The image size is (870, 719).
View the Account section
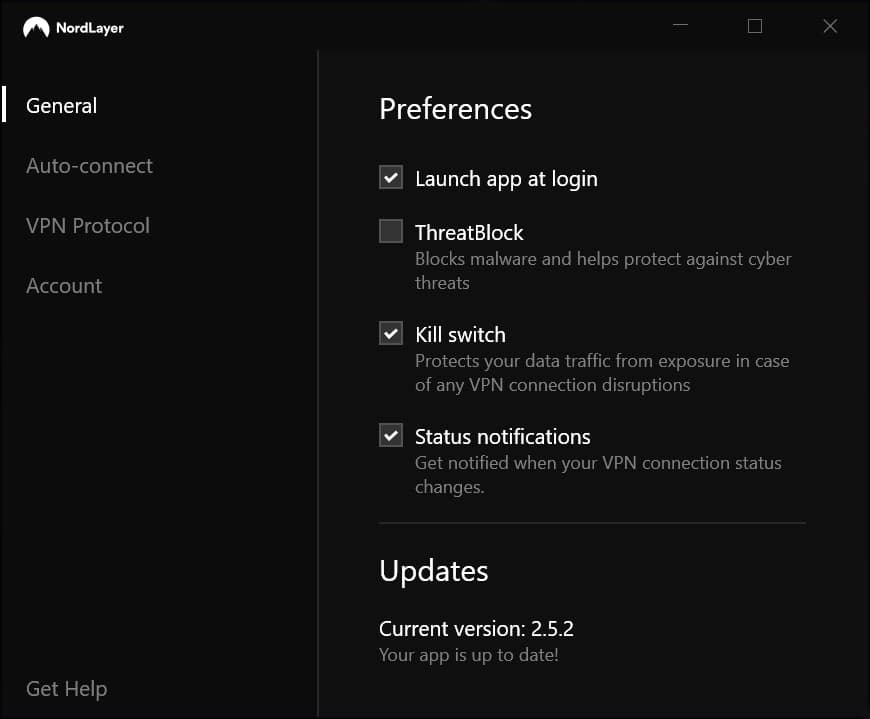click(x=63, y=285)
